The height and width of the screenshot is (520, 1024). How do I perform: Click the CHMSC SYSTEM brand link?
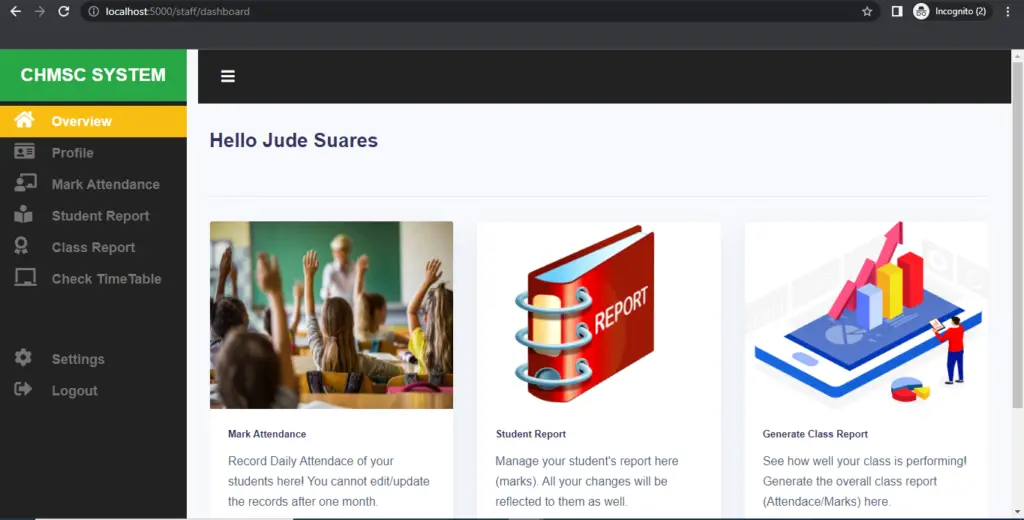click(93, 75)
